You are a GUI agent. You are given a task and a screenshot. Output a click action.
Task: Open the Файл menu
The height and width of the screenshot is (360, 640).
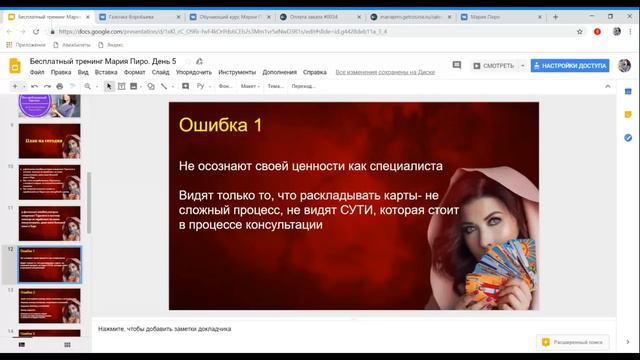[37, 72]
